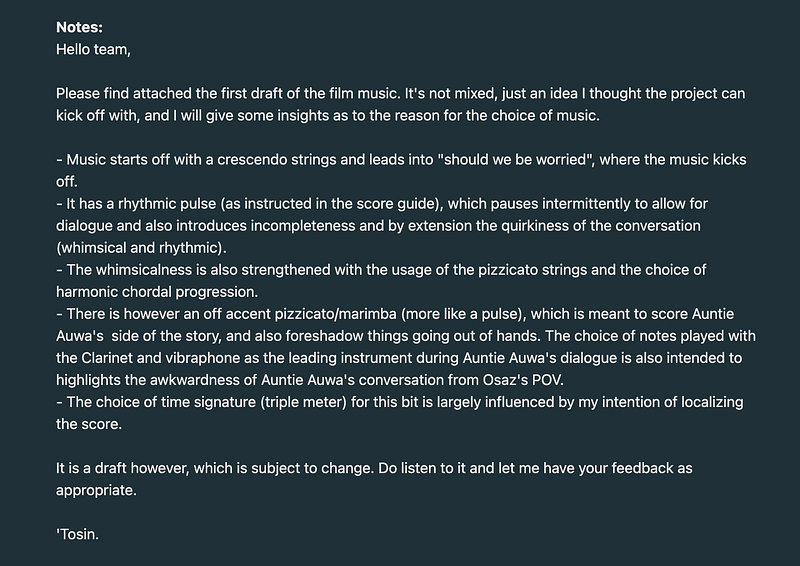Click the "Hello team," greeting line
This screenshot has height=566, width=800.
(x=99, y=46)
